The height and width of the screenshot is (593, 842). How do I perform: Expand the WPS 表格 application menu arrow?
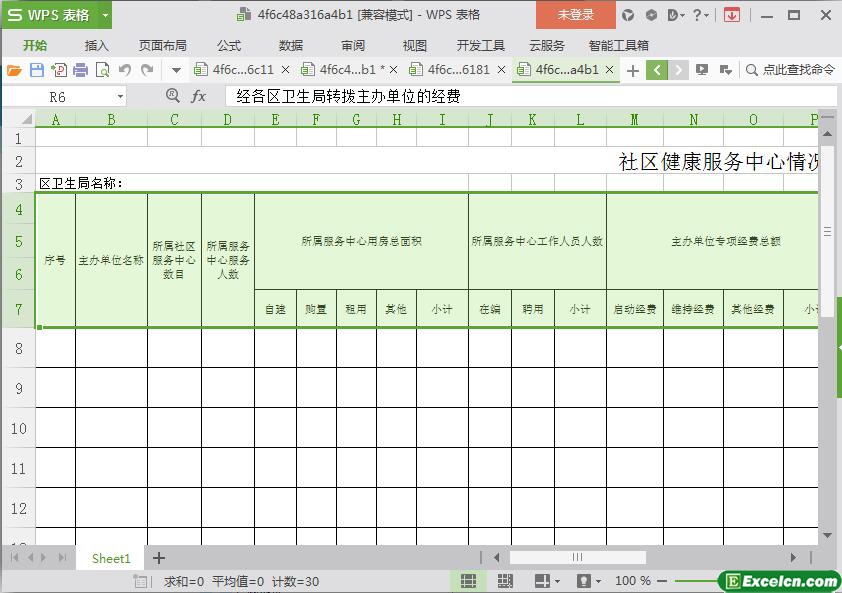[105, 15]
